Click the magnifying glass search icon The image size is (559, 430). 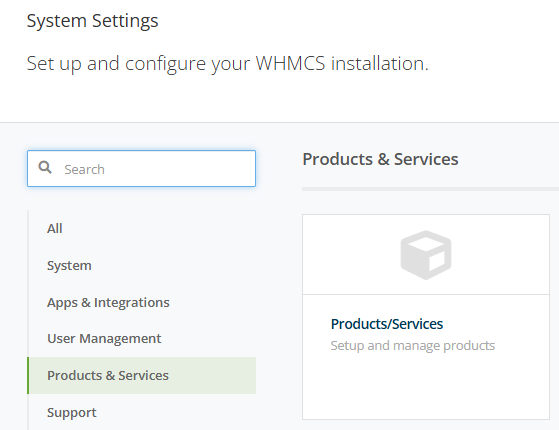45,167
